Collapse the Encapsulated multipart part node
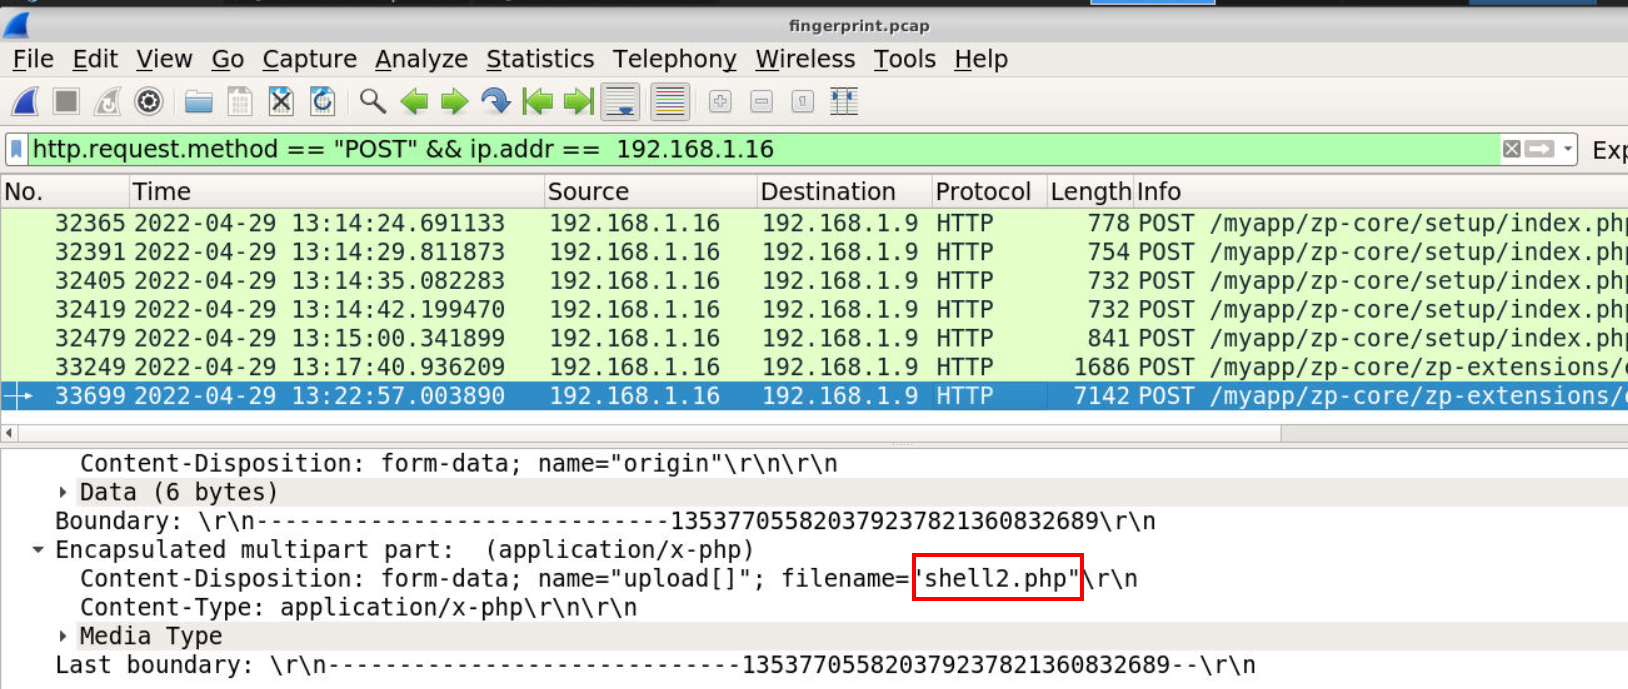 (x=38, y=550)
